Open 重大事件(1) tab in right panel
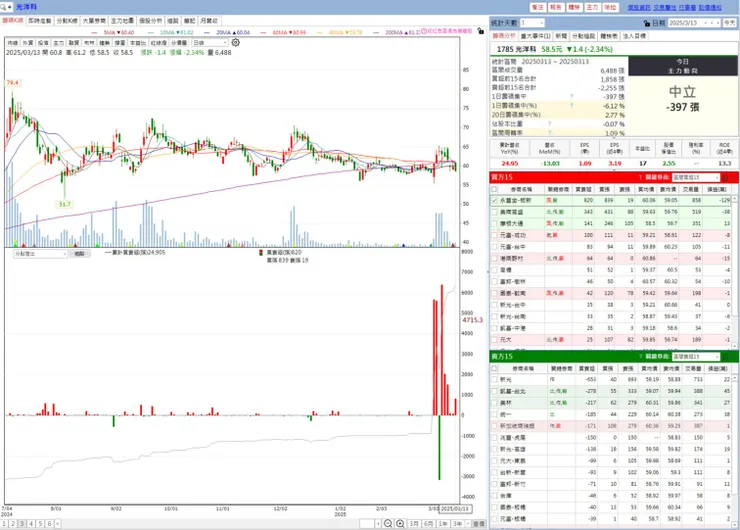The width and height of the screenshot is (740, 530). 535,36
